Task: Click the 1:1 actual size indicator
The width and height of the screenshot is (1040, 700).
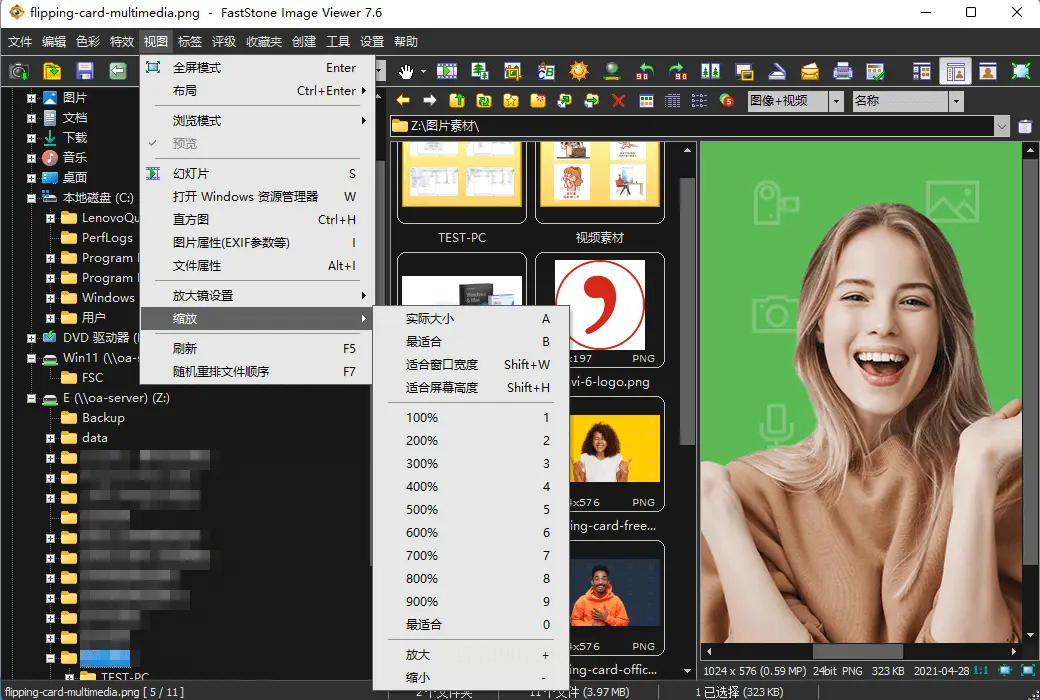Action: coord(981,671)
